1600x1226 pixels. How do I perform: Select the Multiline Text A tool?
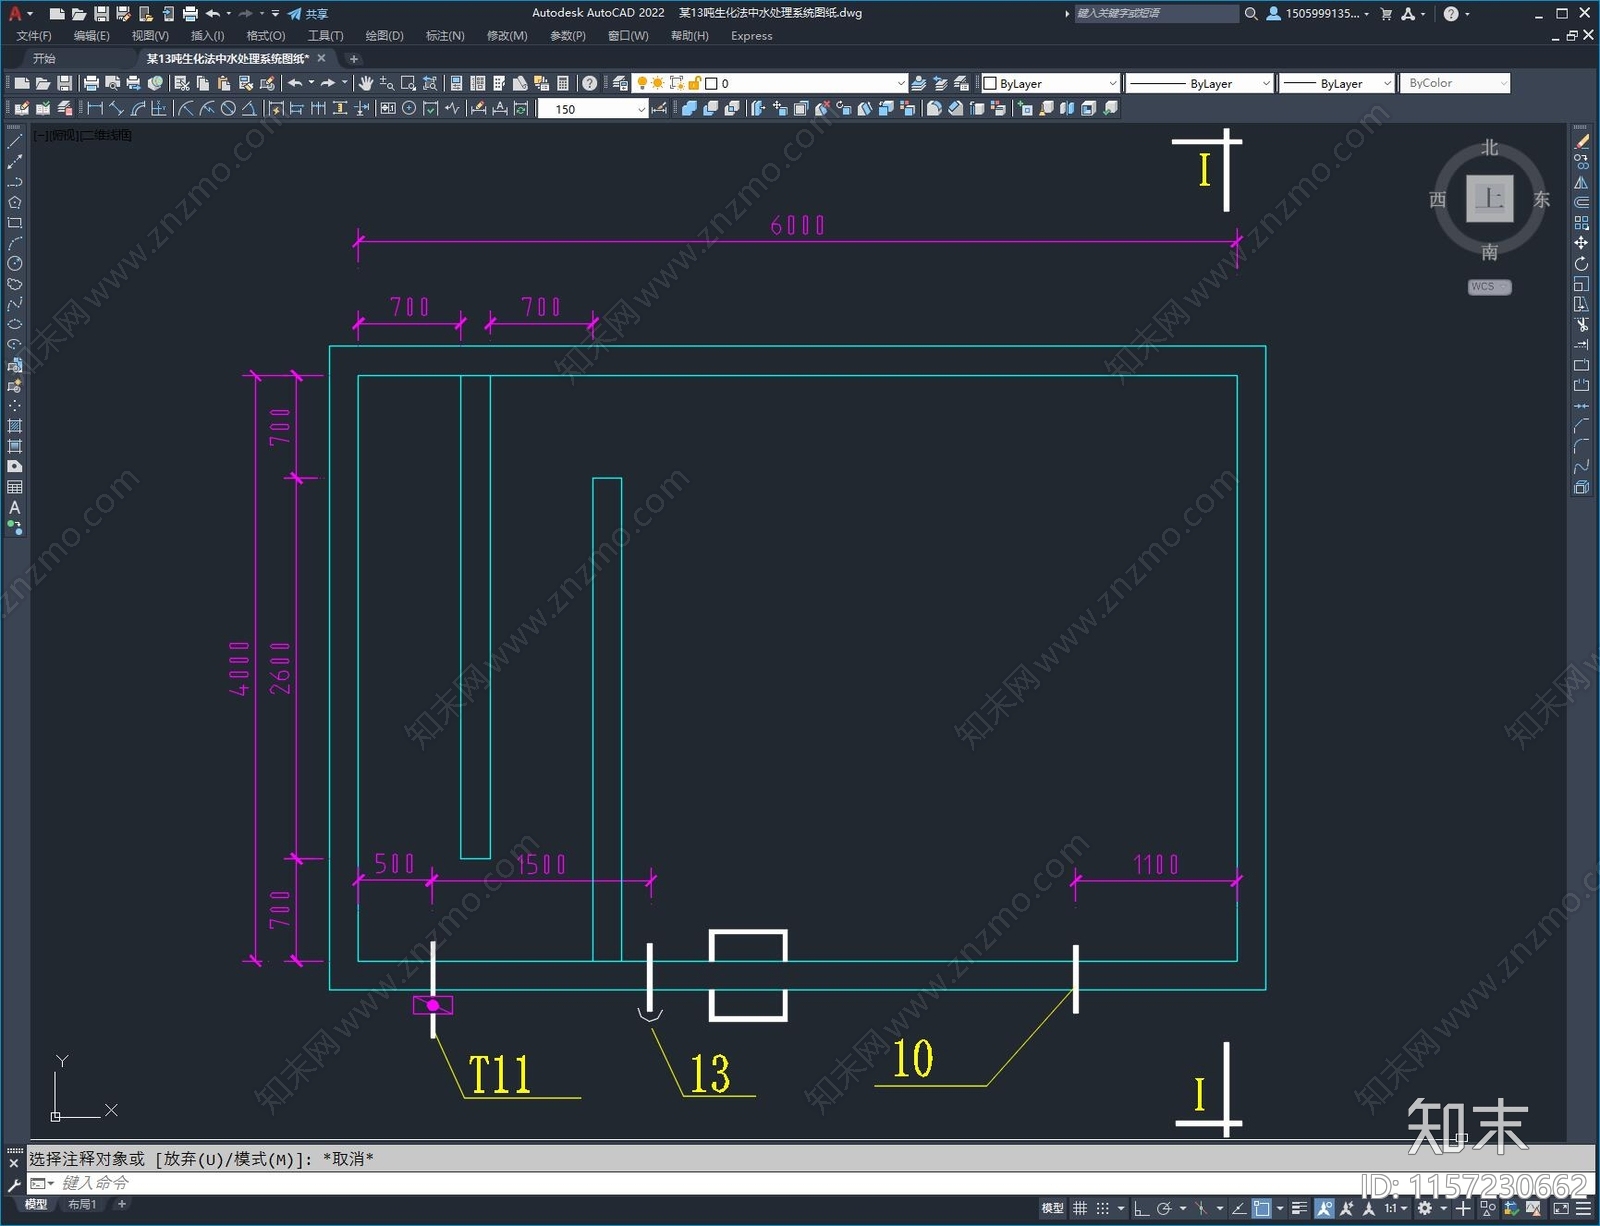(x=15, y=508)
